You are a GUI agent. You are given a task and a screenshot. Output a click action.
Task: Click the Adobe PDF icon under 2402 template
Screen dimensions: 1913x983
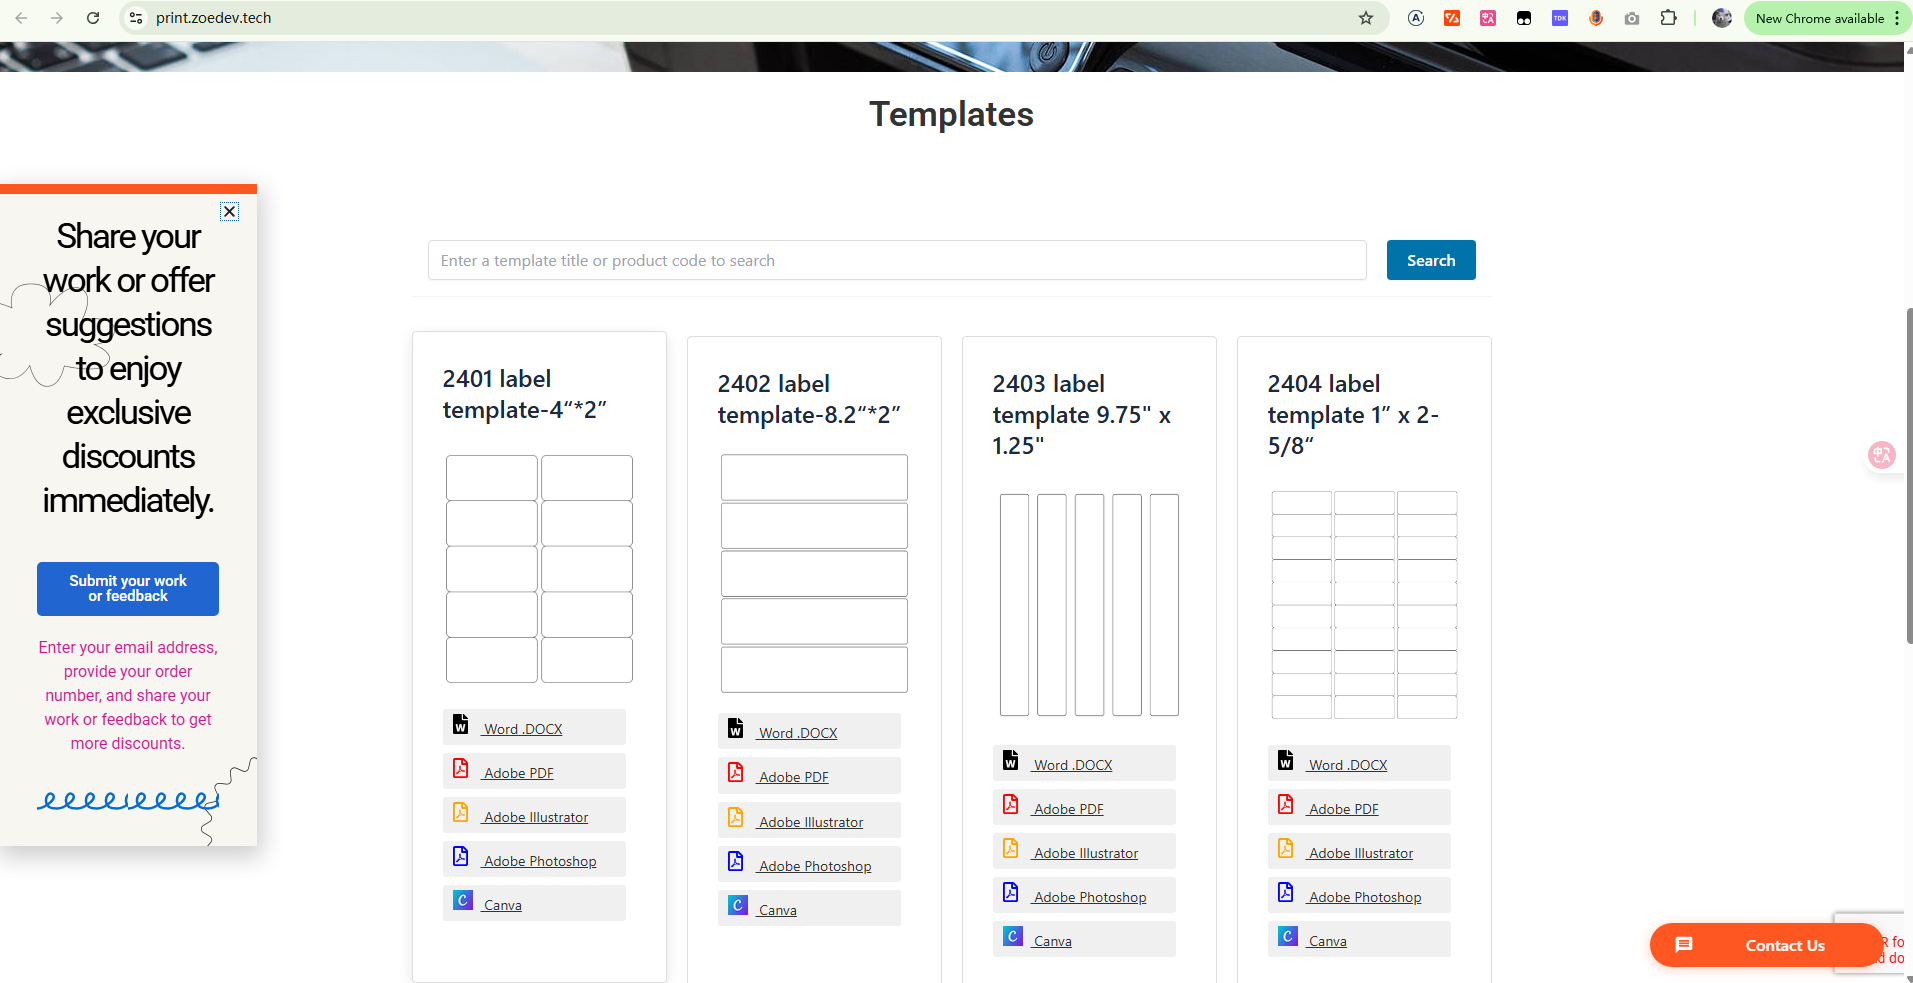click(x=736, y=773)
